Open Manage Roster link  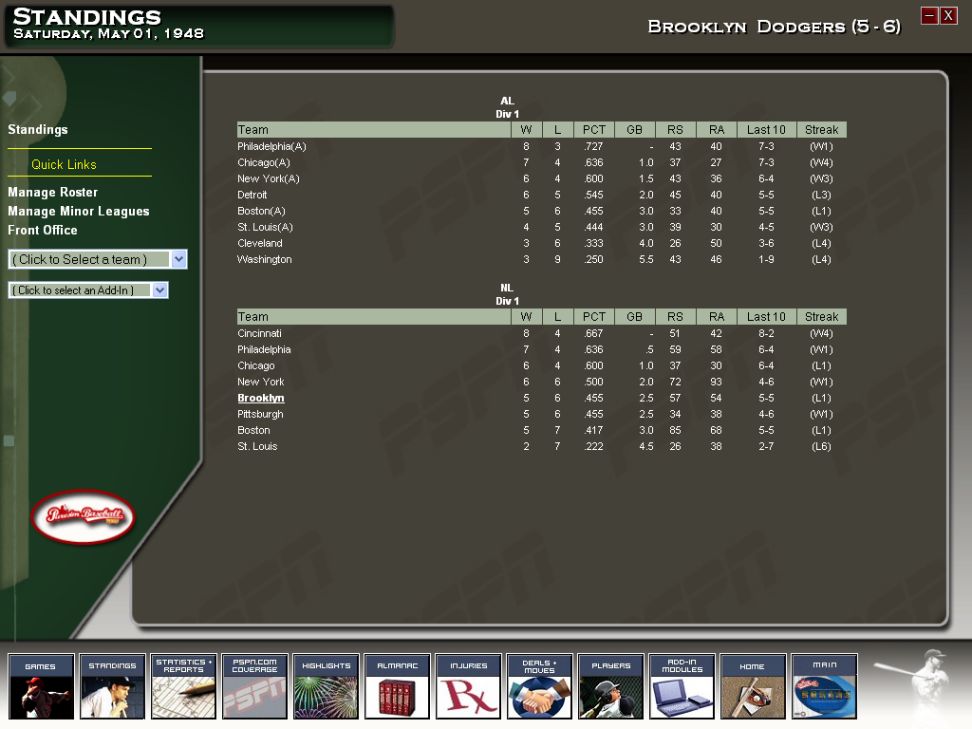click(x=53, y=192)
